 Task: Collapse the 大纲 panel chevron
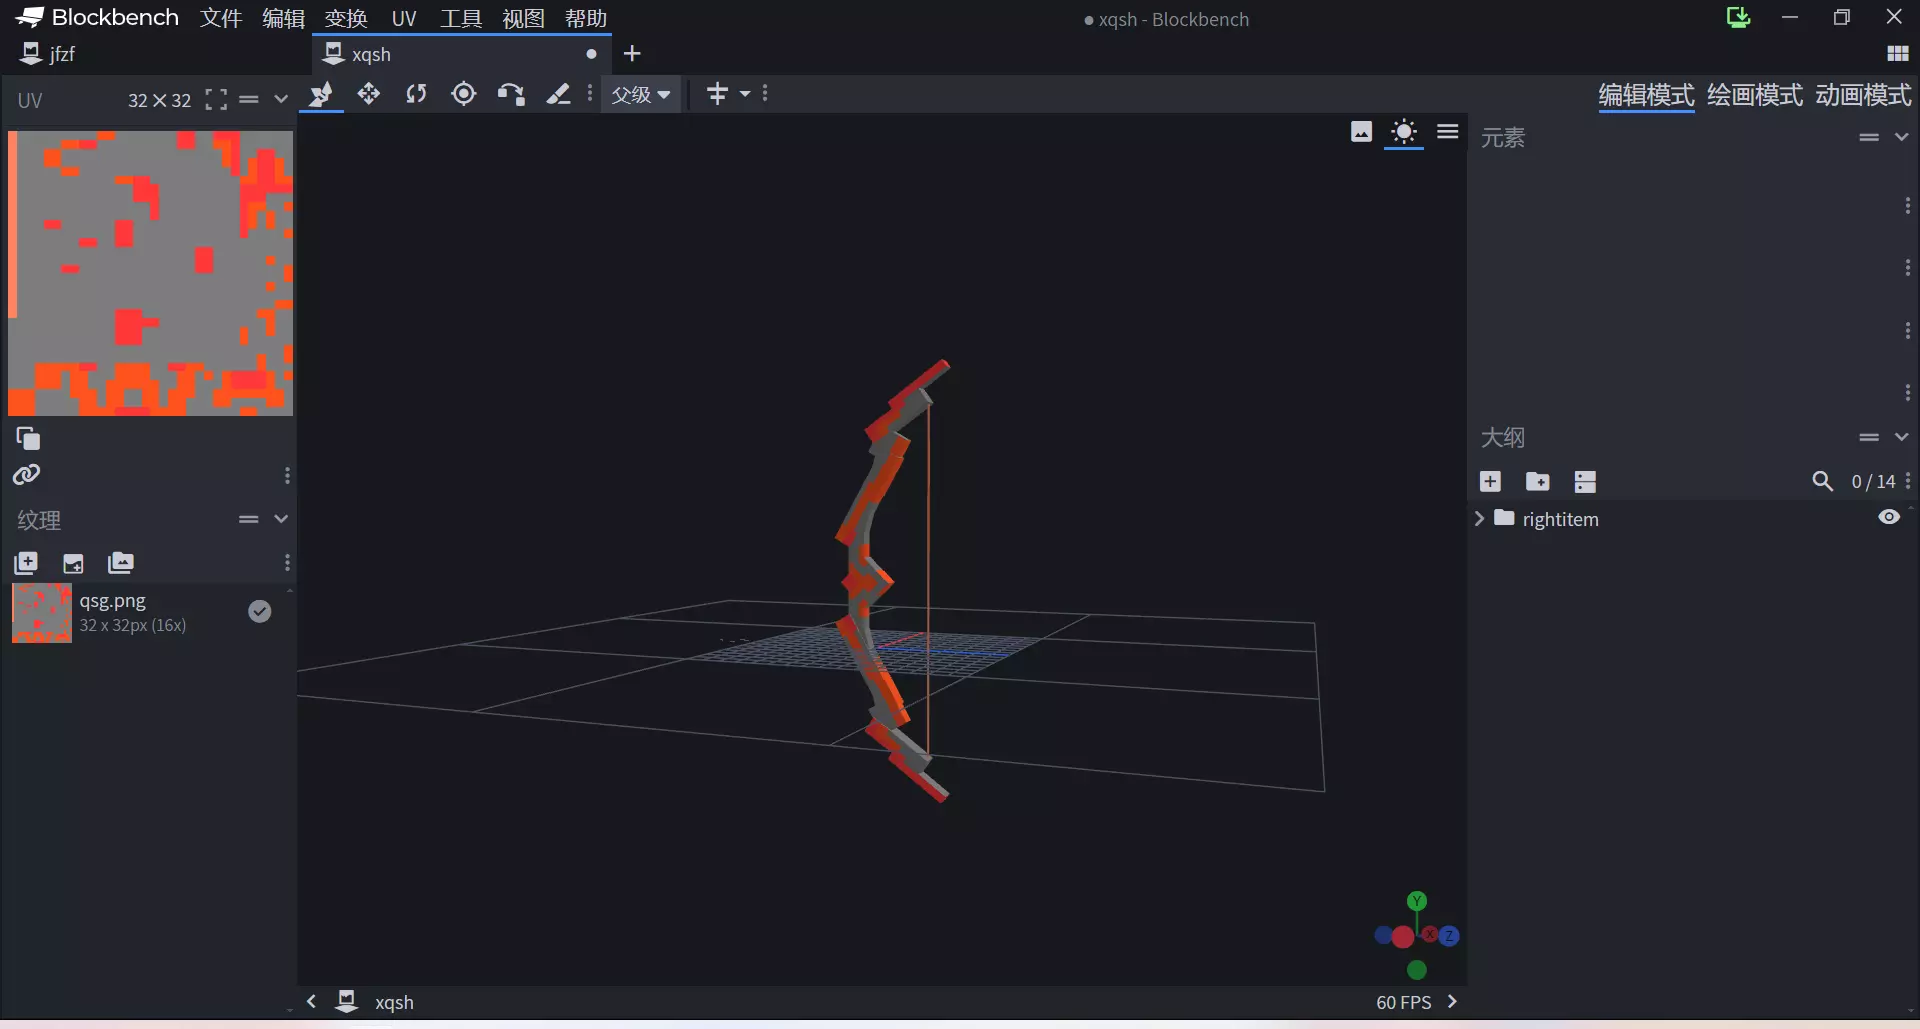(x=1901, y=437)
